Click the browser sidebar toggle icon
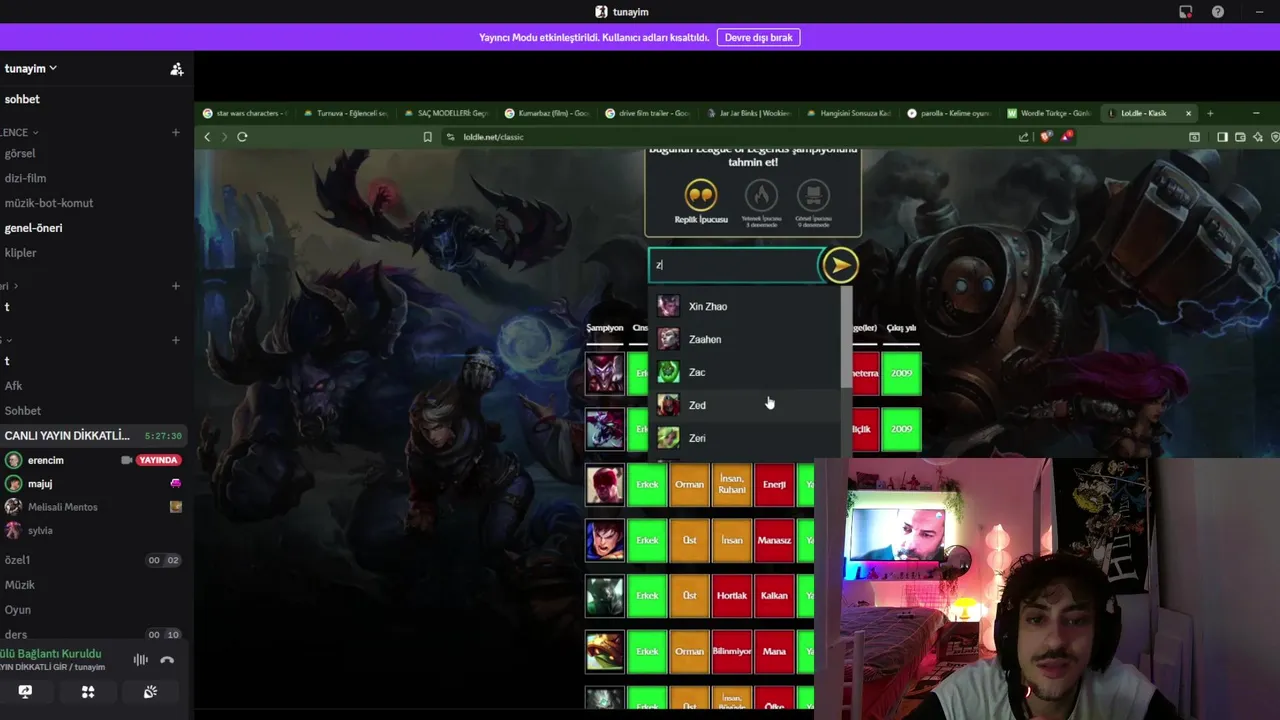This screenshot has height=720, width=1280. (1222, 137)
